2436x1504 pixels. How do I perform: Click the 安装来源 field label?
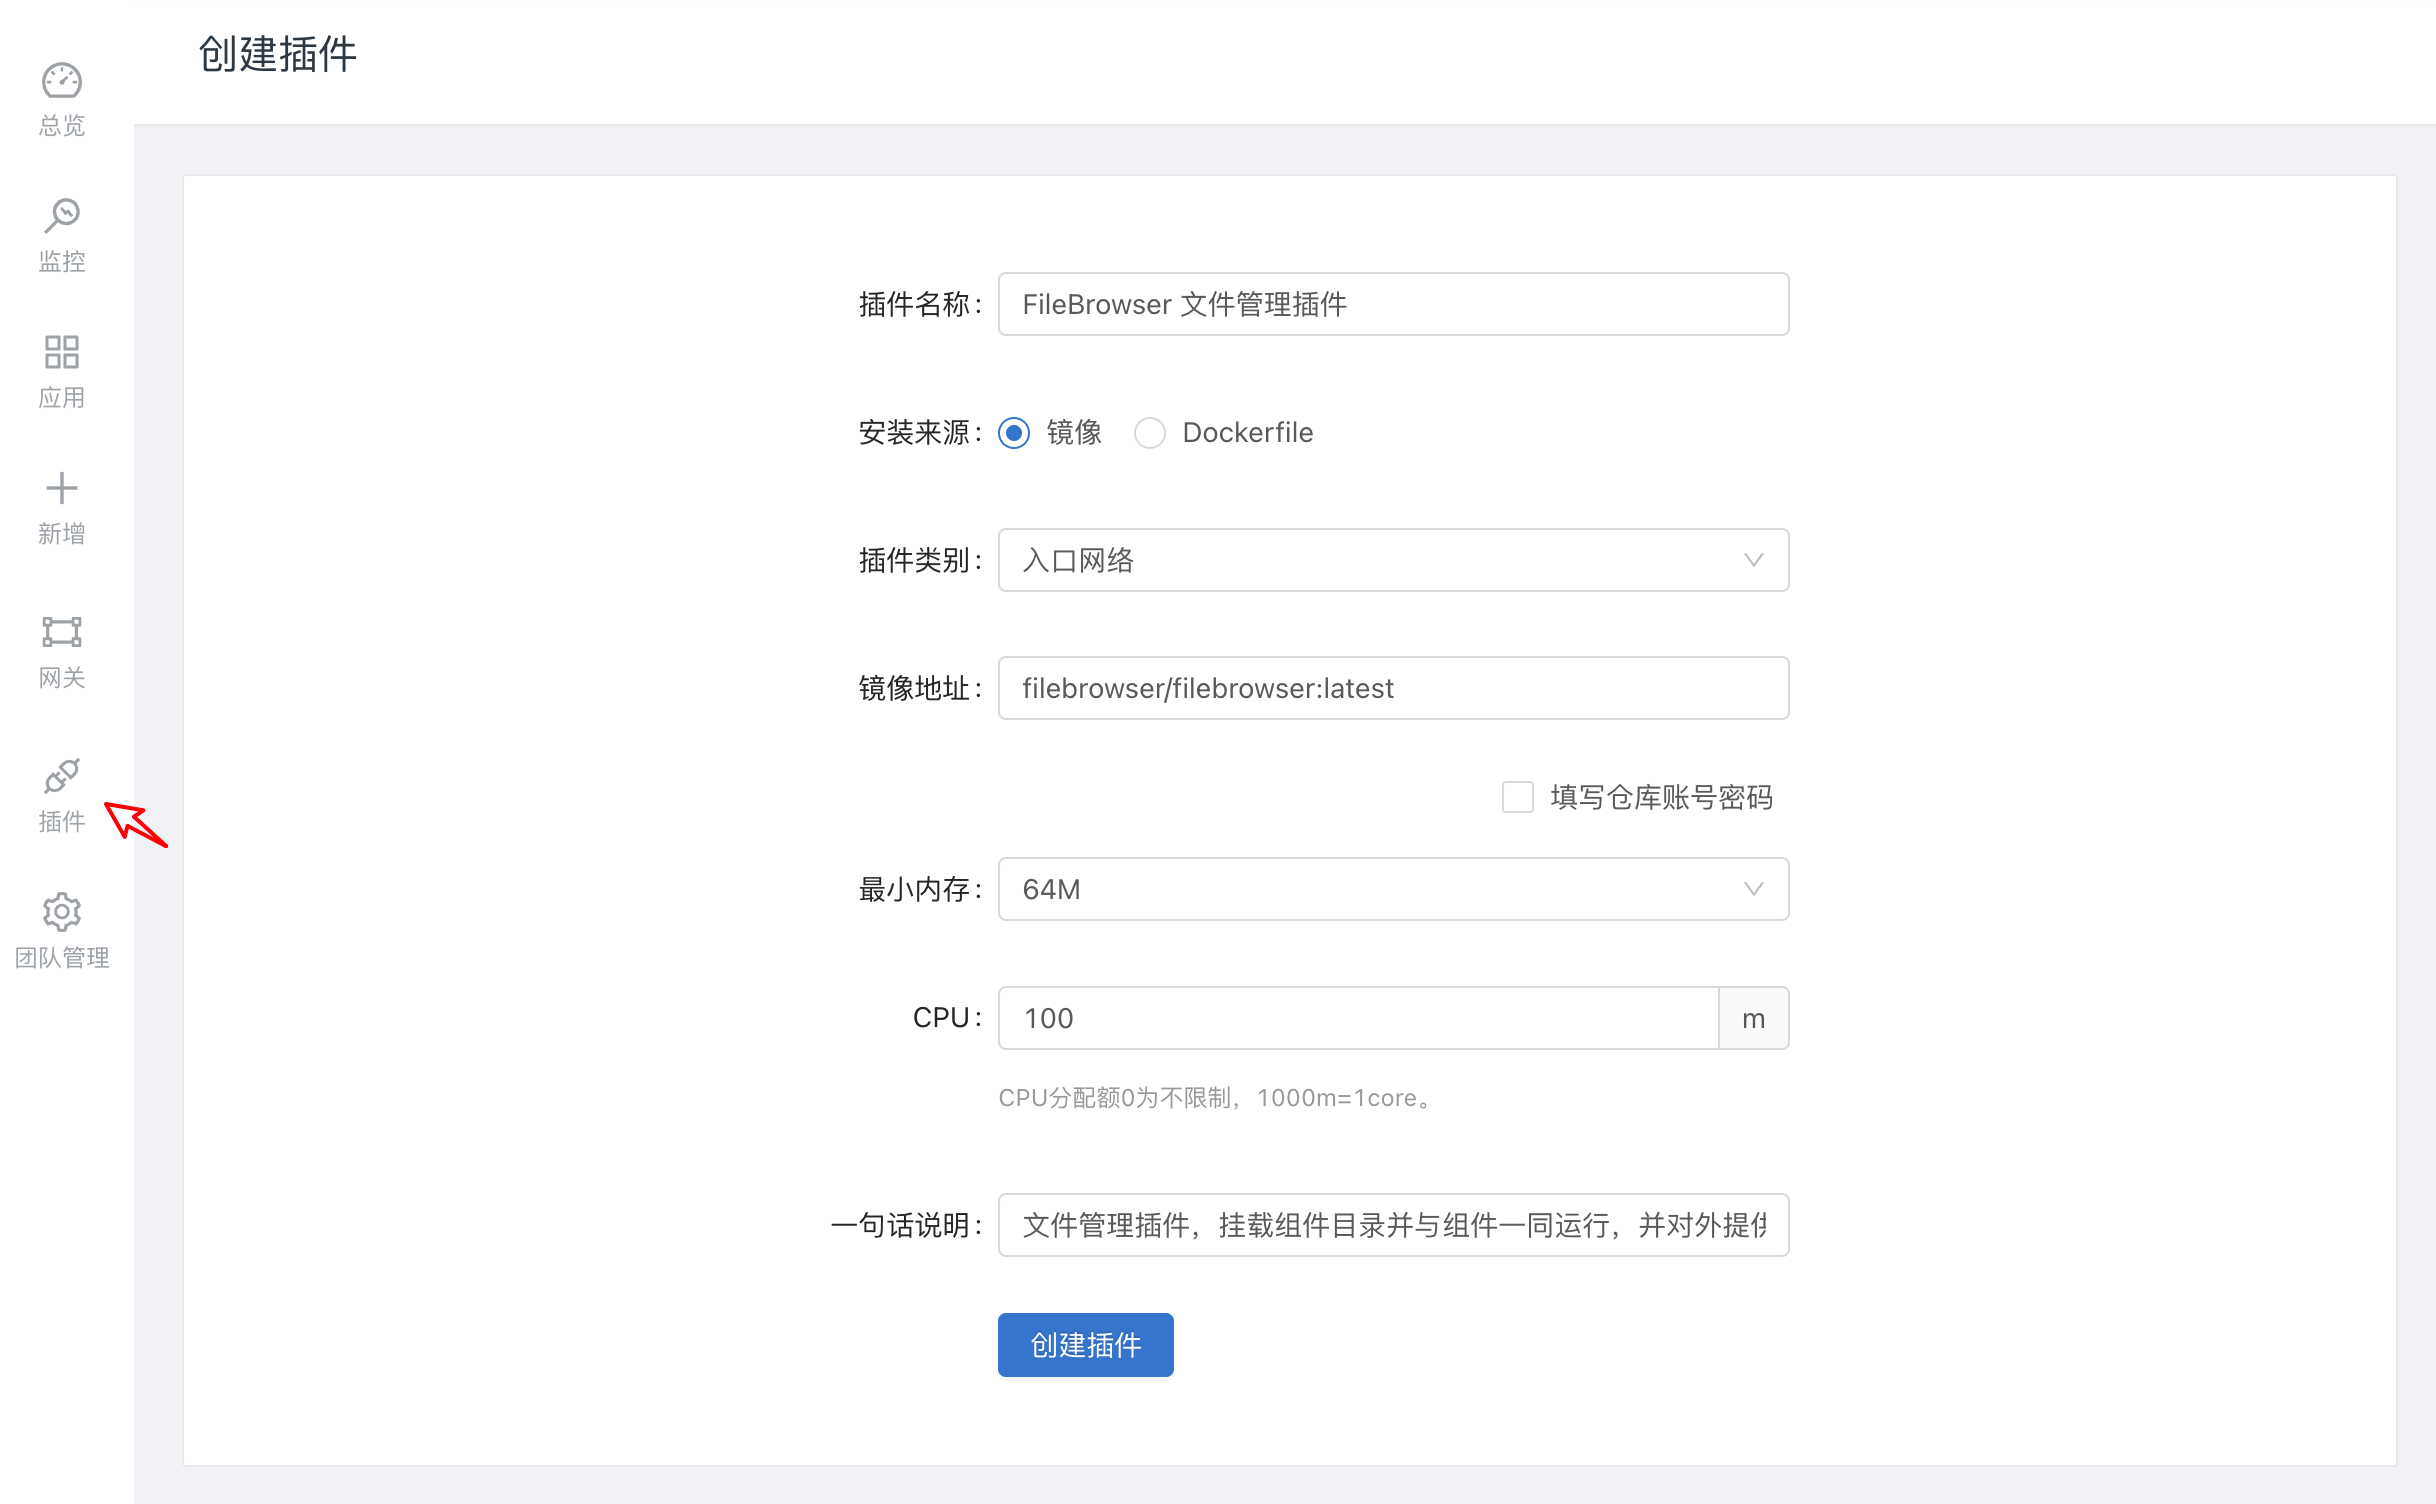920,433
